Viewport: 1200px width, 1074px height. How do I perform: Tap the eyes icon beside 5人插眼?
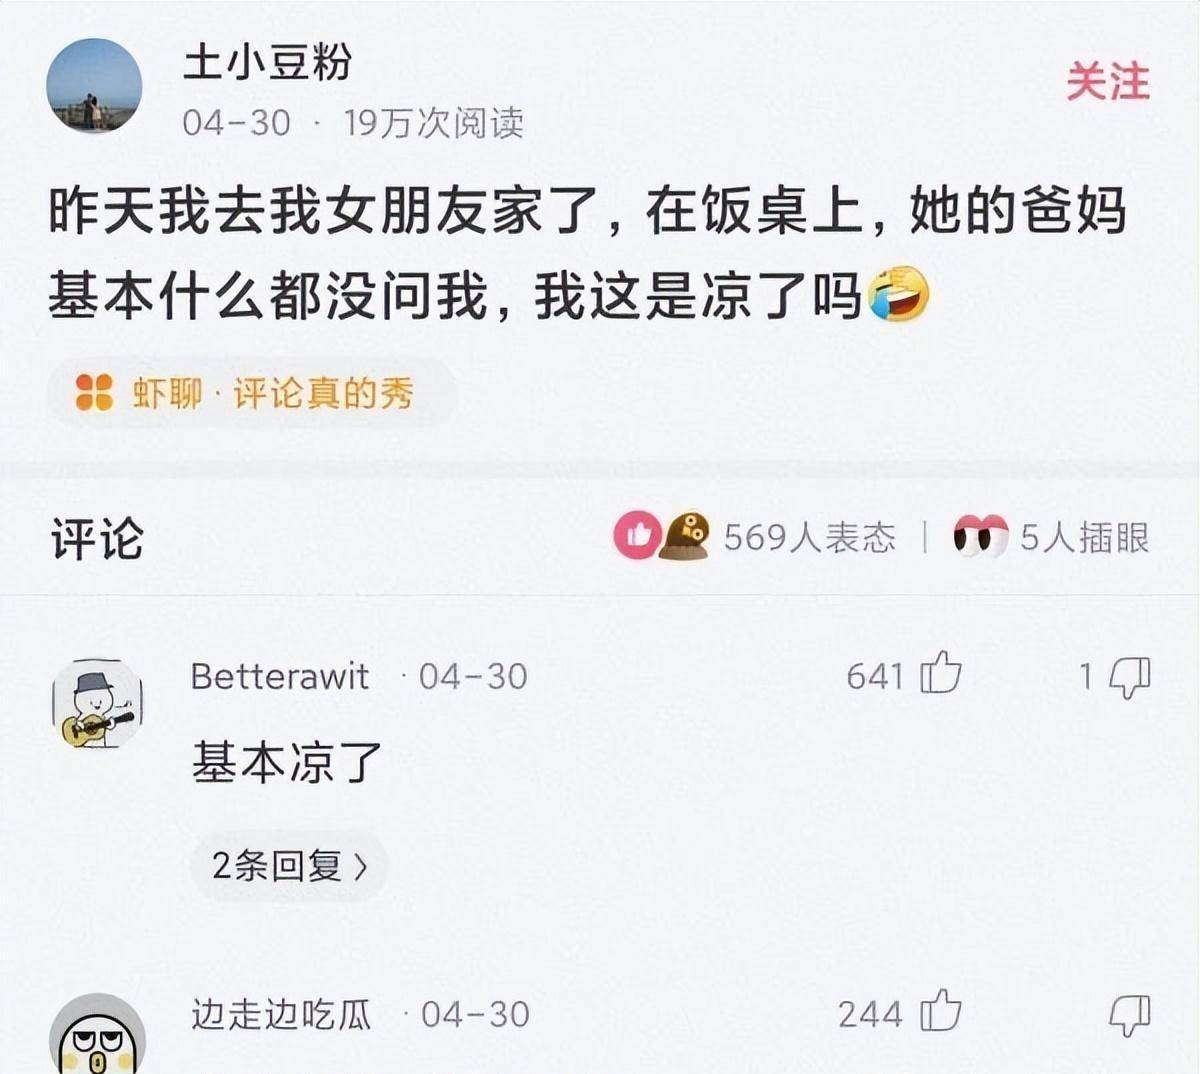pos(980,537)
